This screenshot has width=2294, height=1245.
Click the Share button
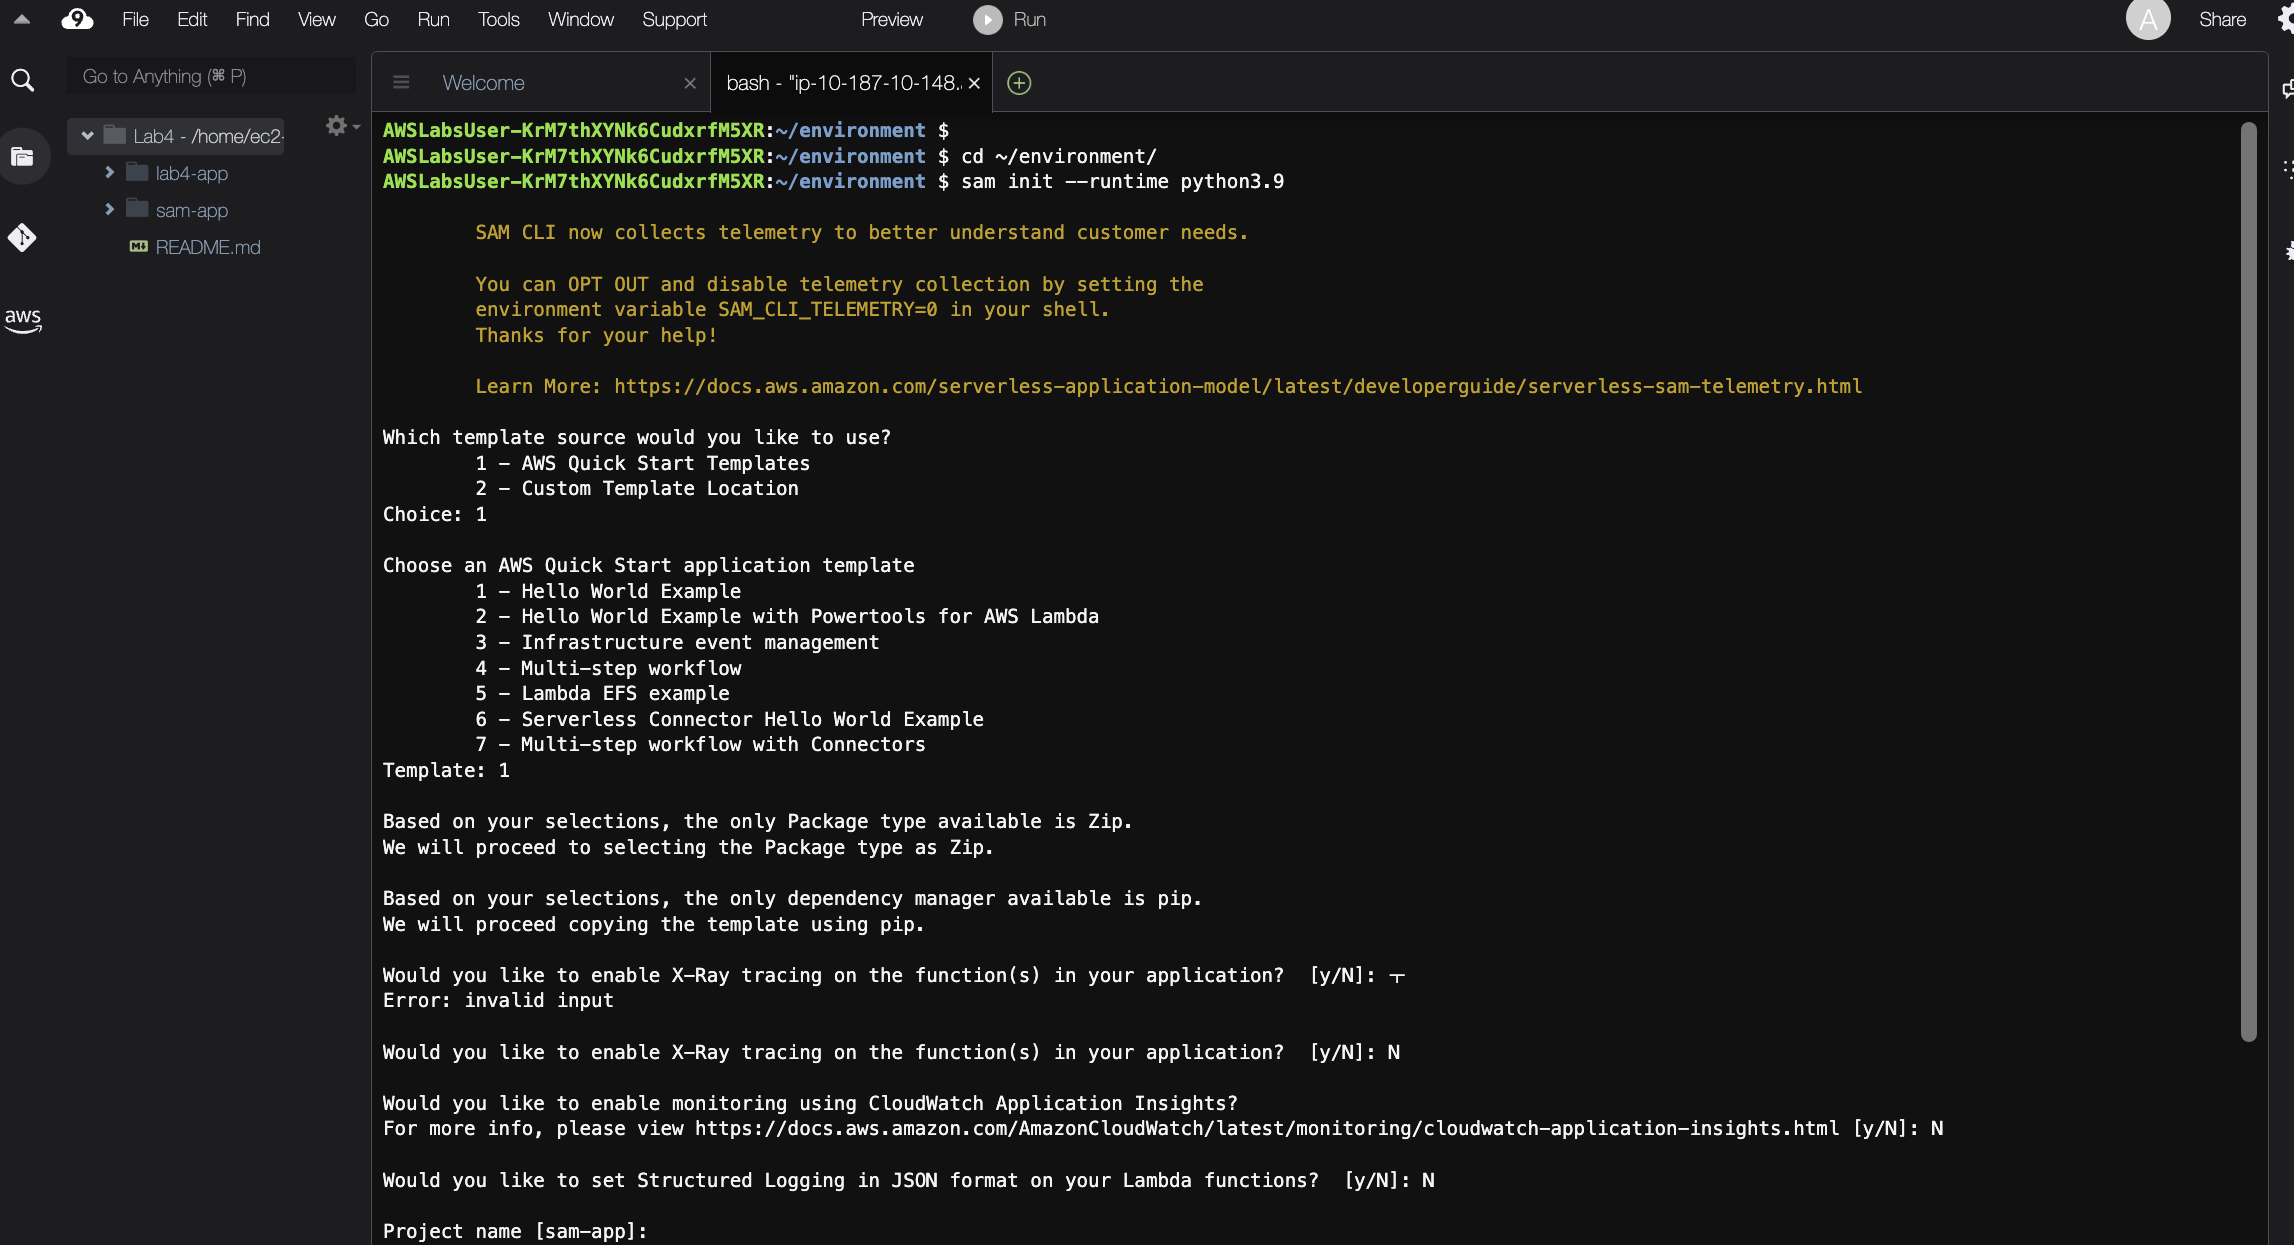2222,19
